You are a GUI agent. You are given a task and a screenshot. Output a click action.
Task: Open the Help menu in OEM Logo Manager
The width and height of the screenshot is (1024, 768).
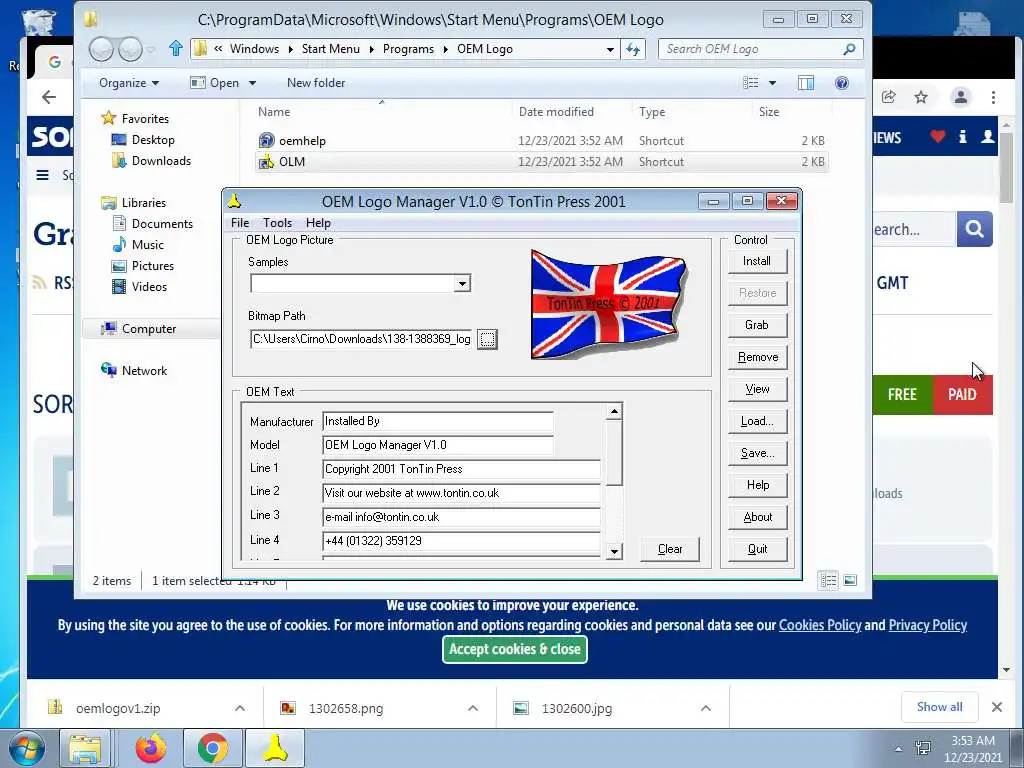click(x=318, y=223)
